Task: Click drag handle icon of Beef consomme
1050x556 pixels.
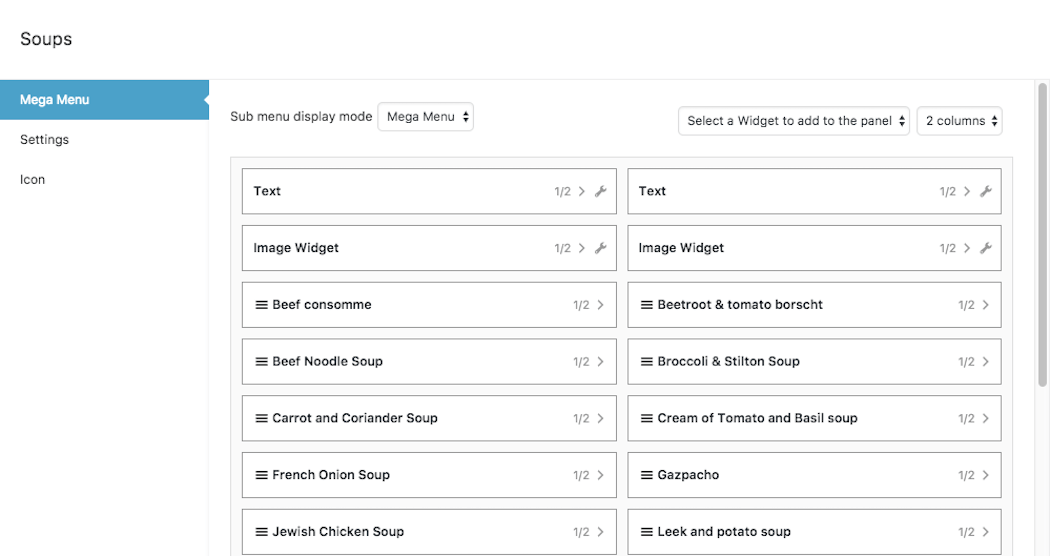Action: (262, 305)
